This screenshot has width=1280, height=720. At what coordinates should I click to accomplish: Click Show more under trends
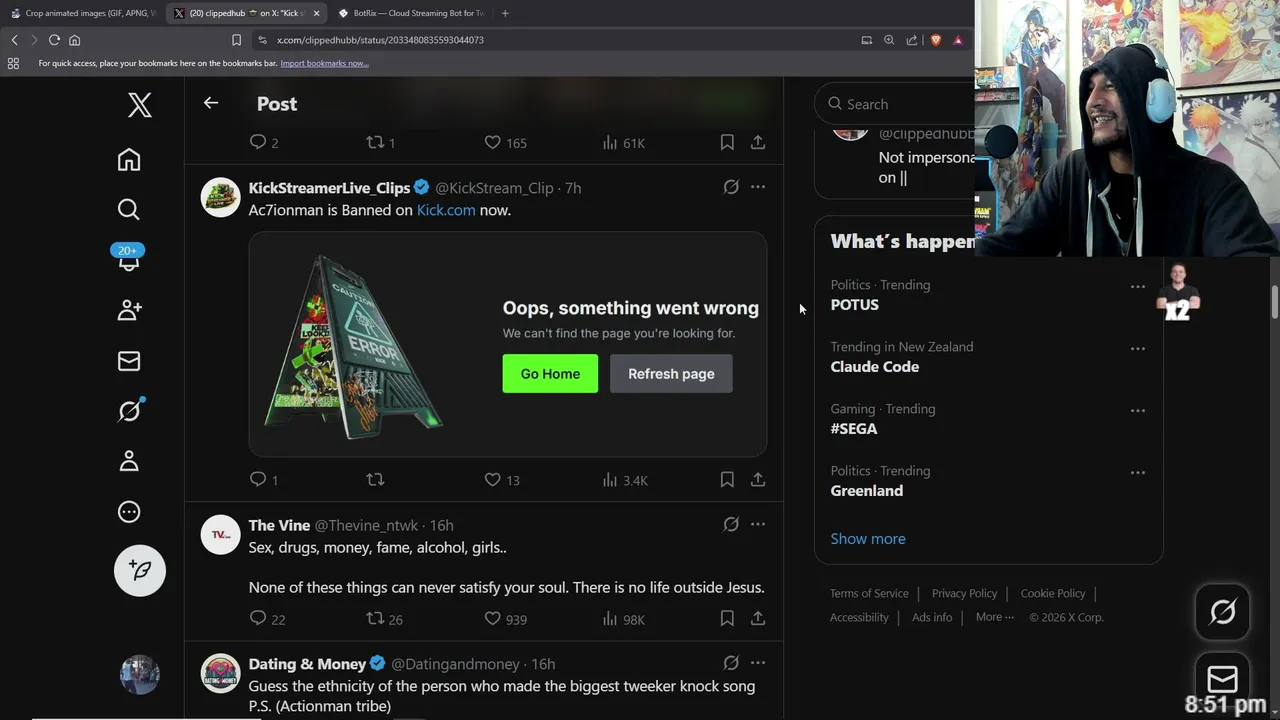868,538
